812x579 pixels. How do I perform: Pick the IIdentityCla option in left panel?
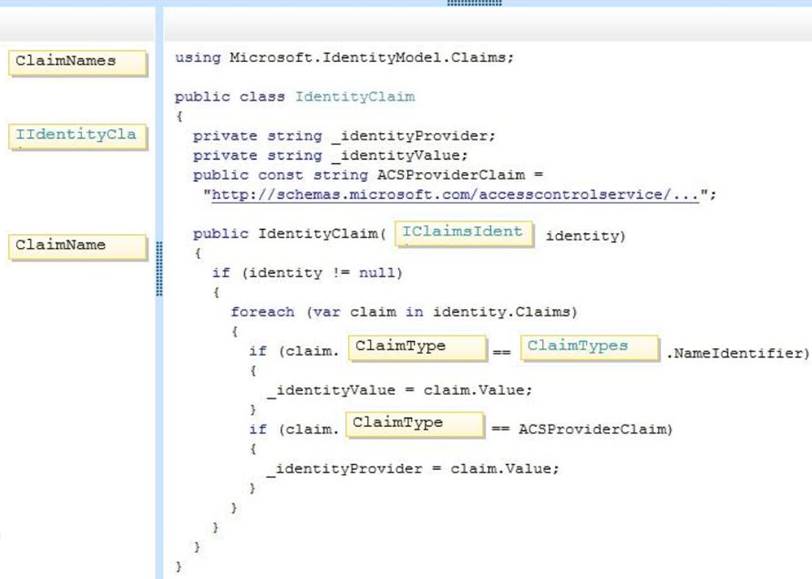78,136
